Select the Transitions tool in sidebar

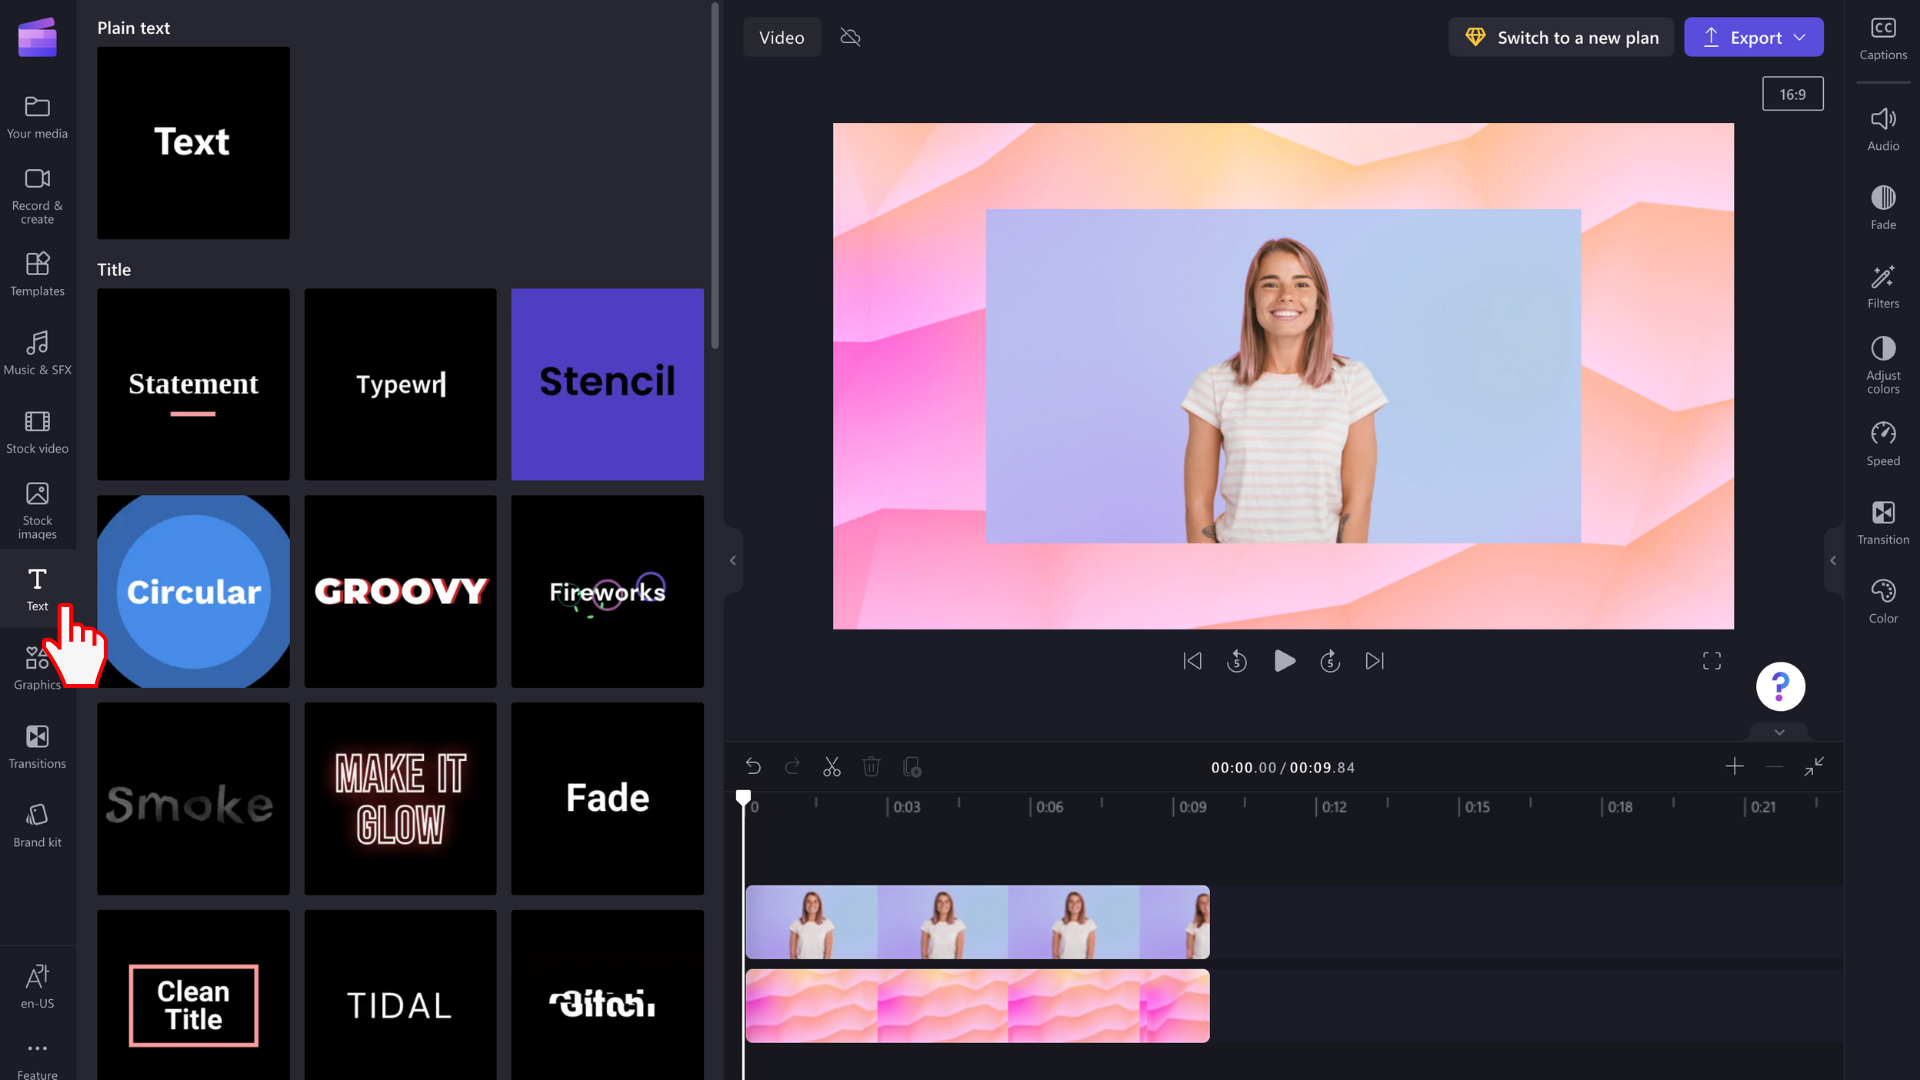click(x=37, y=745)
